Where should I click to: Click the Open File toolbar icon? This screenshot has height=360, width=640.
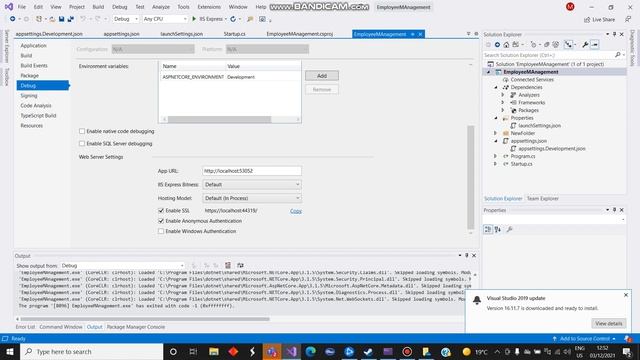52,19
